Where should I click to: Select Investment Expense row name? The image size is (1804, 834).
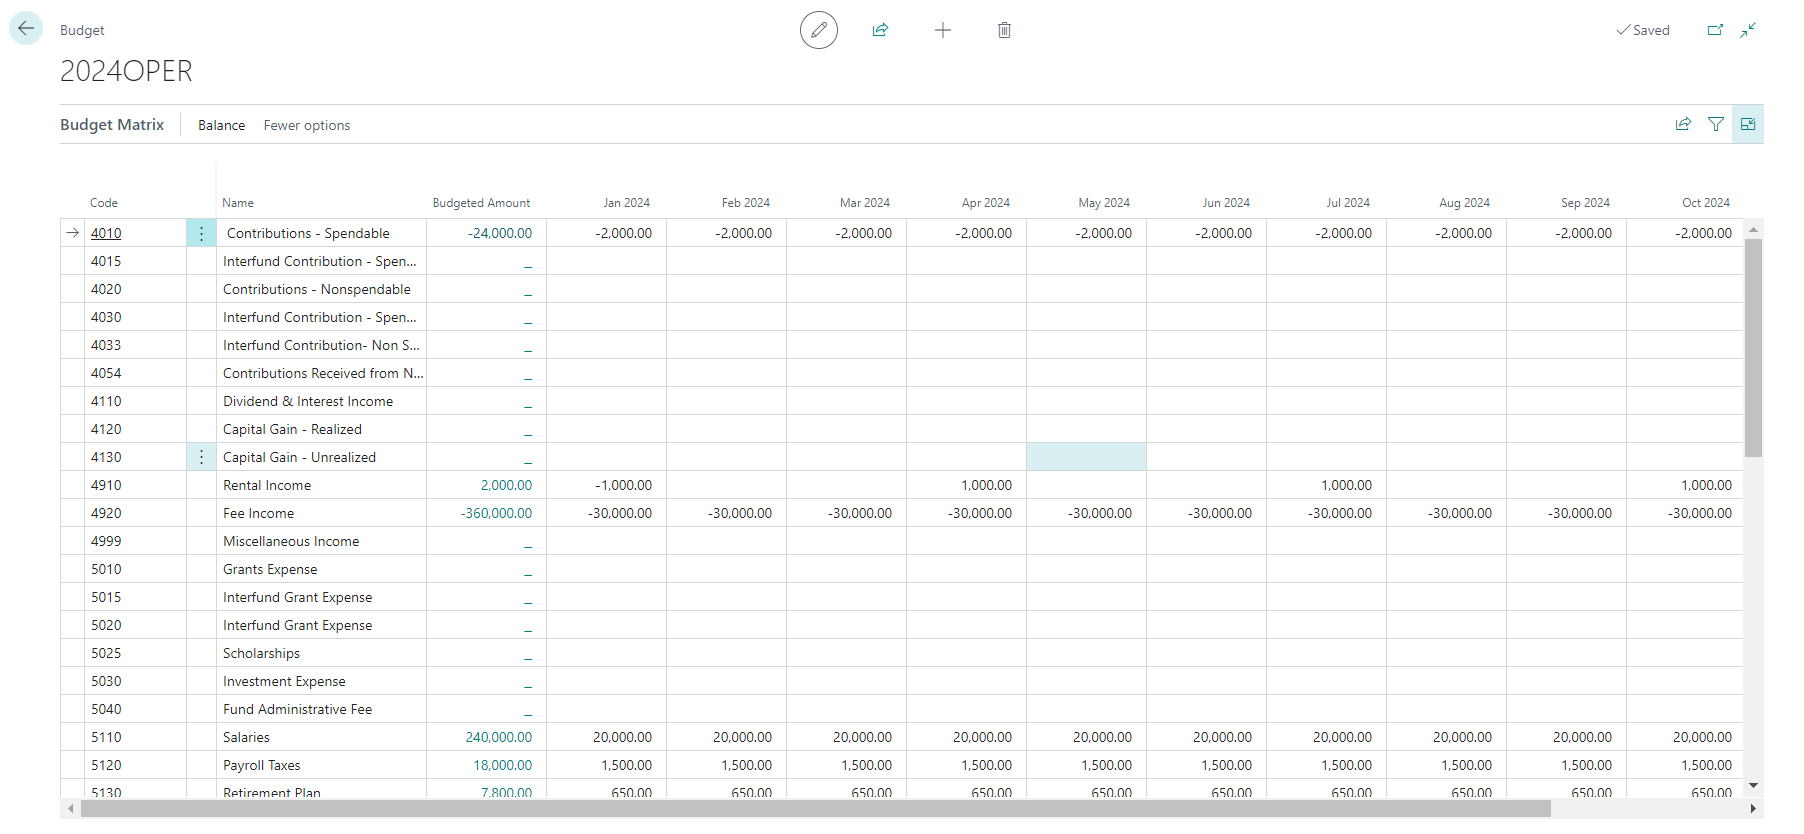[x=284, y=681]
